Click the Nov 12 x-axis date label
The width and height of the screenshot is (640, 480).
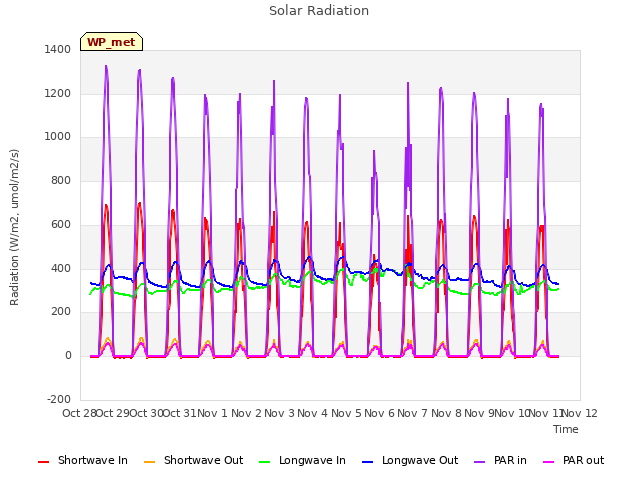(x=581, y=413)
